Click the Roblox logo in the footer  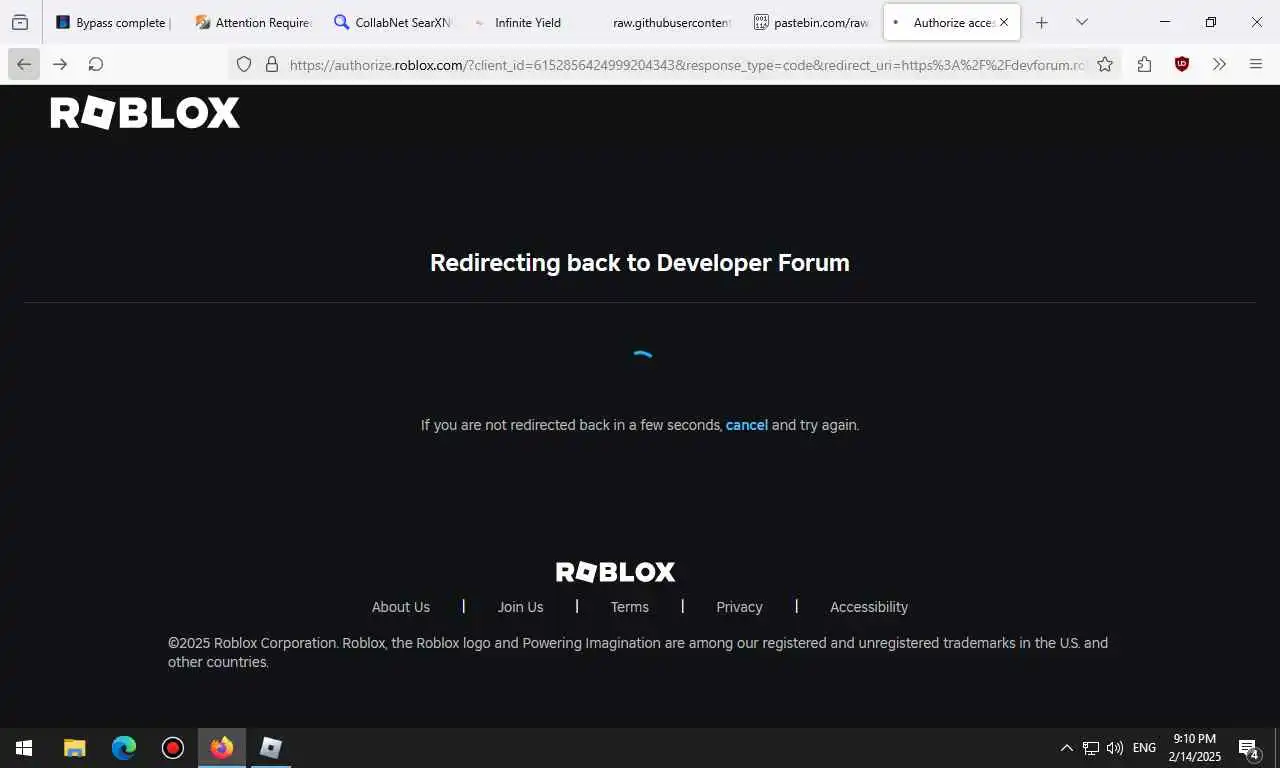tap(616, 572)
